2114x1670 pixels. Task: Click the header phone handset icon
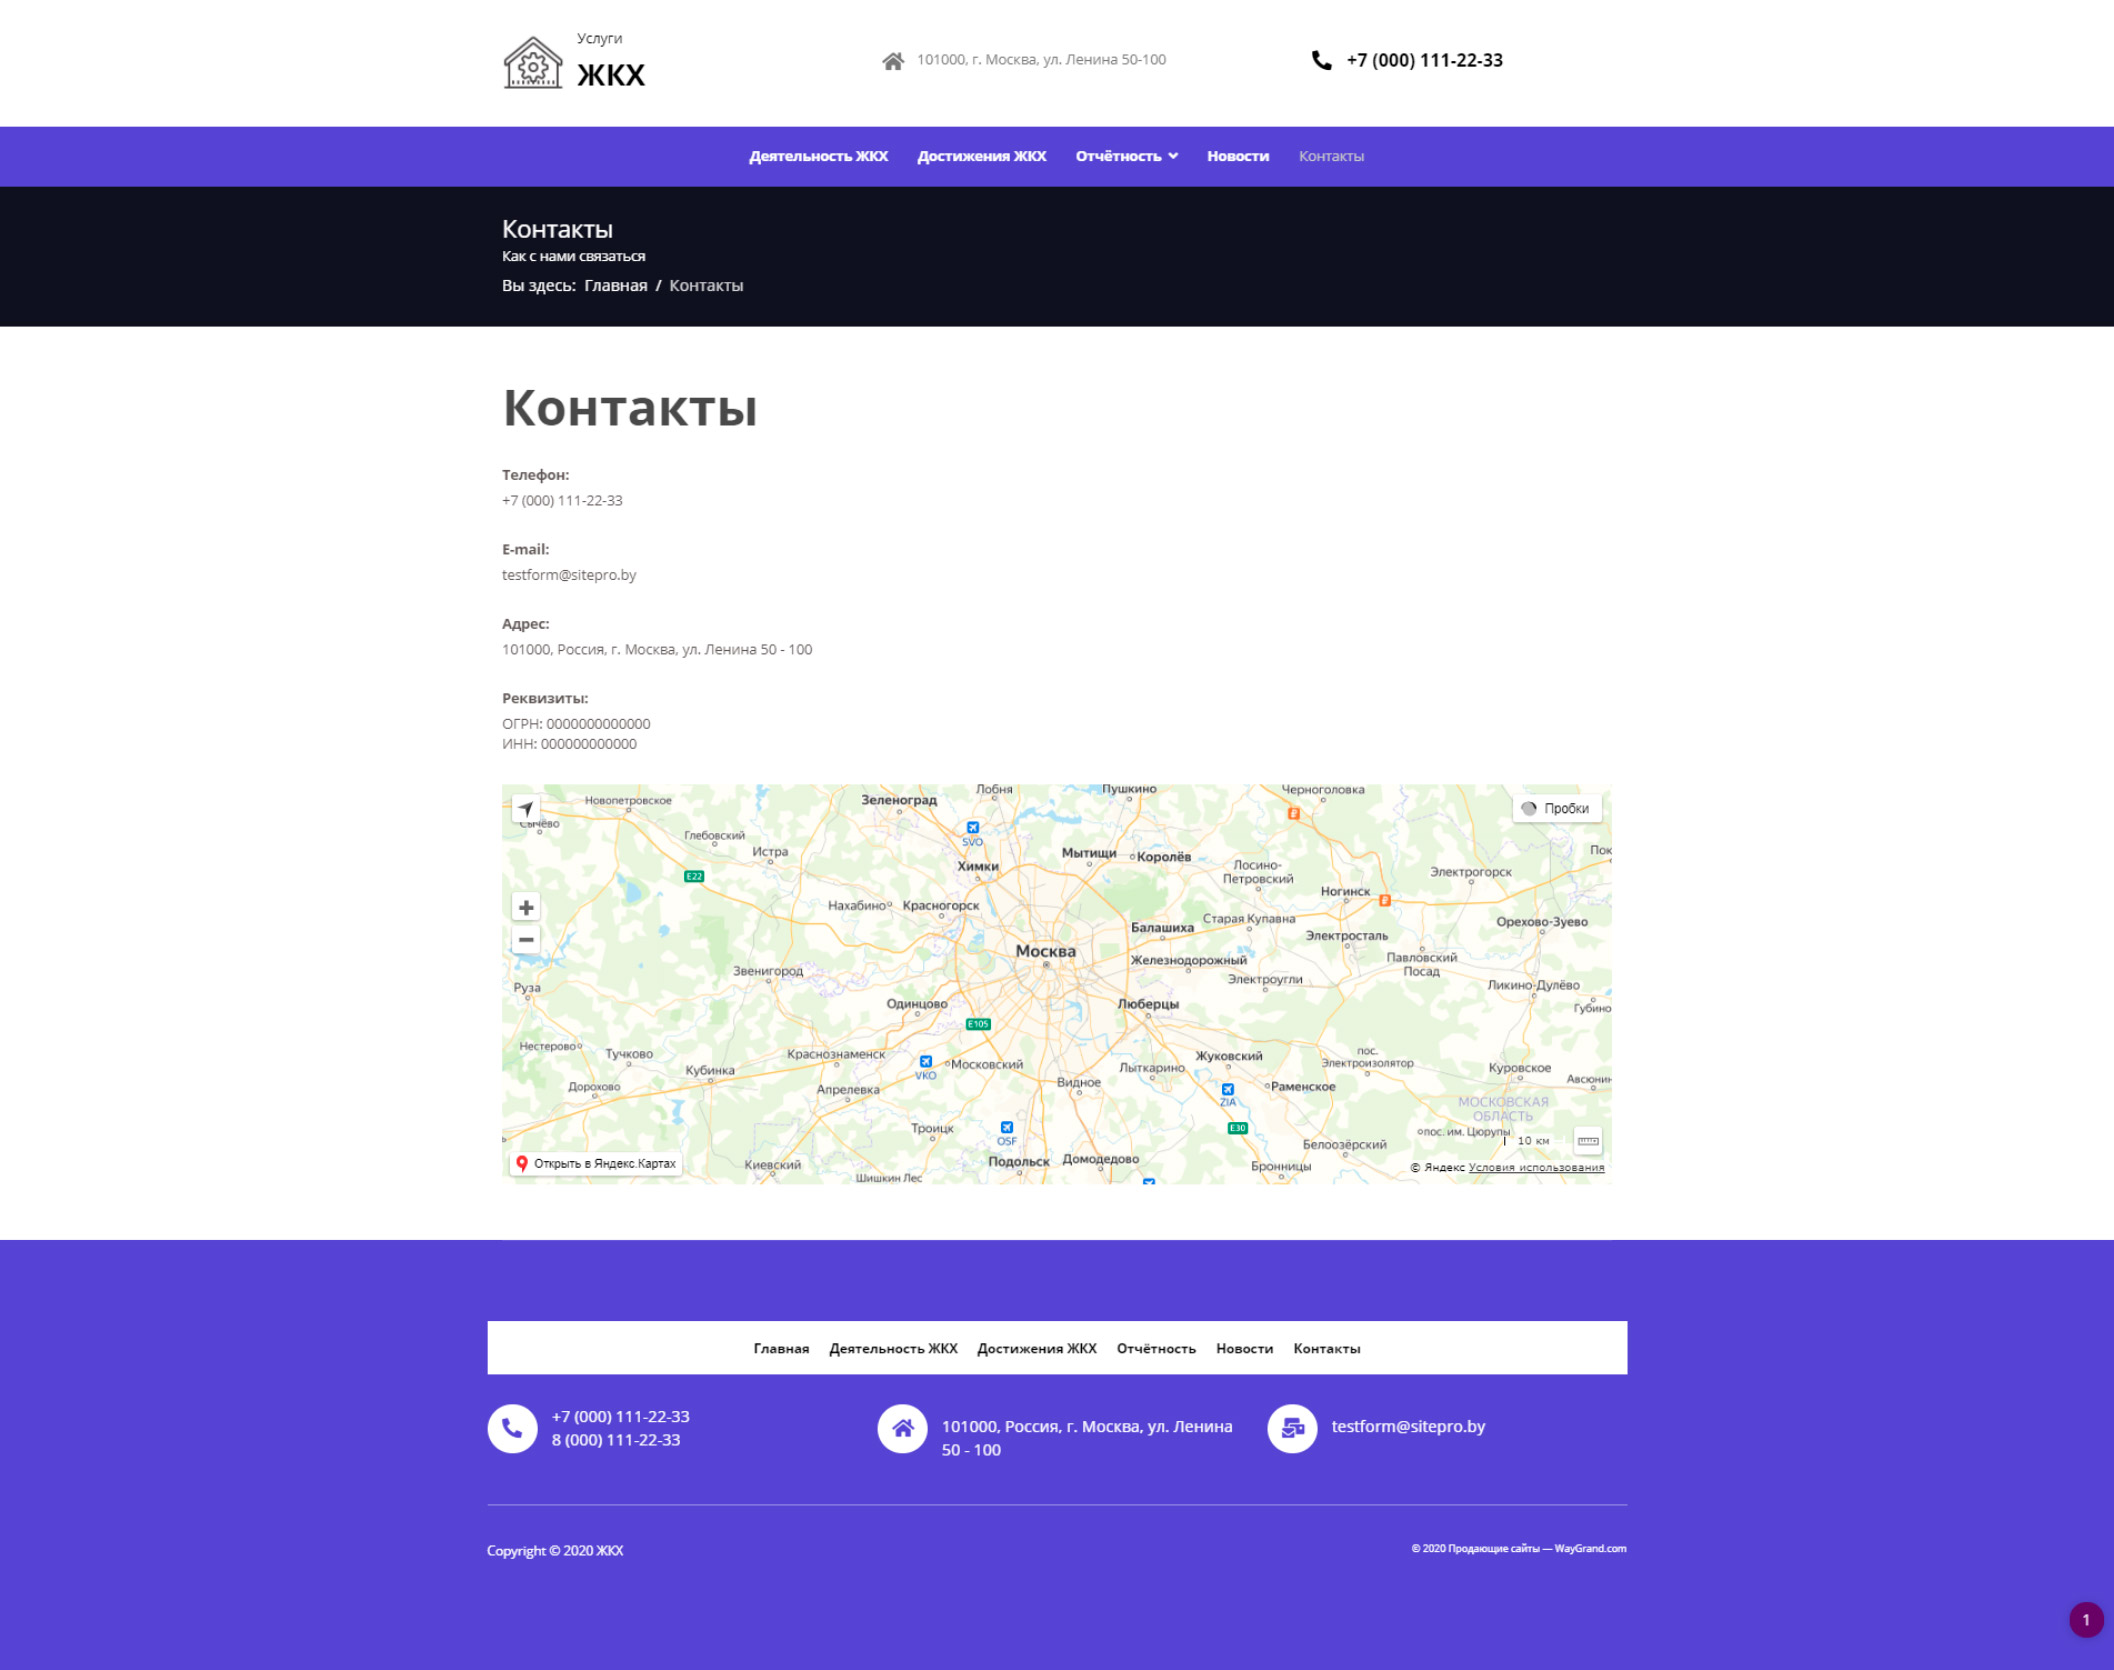click(x=1321, y=60)
